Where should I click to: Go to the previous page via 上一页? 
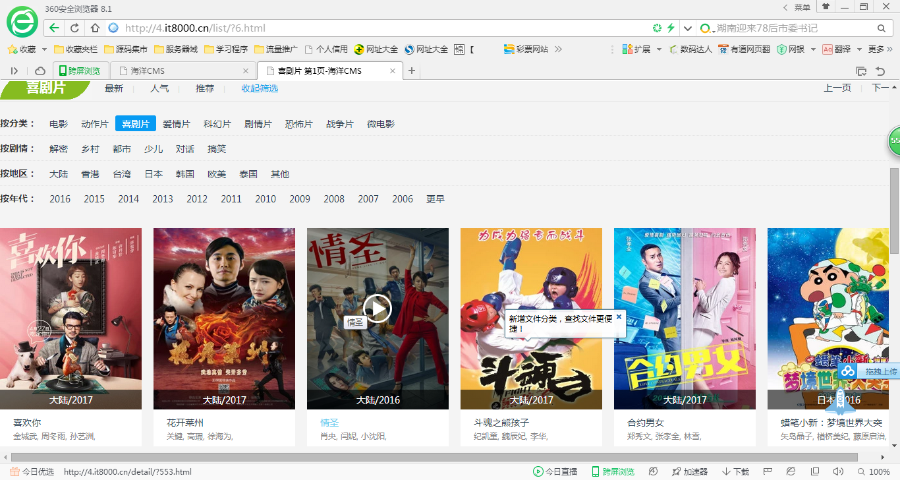tap(837, 88)
